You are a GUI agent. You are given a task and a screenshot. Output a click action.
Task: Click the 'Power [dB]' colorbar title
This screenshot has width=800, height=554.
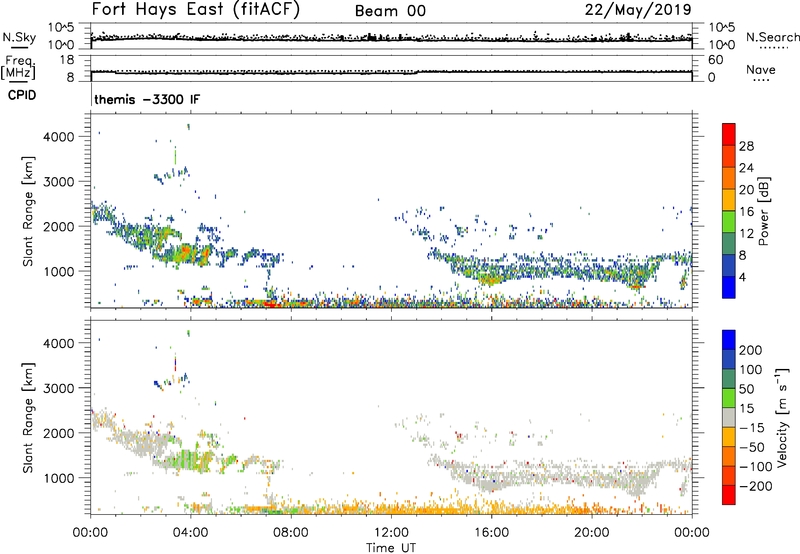coord(763,211)
